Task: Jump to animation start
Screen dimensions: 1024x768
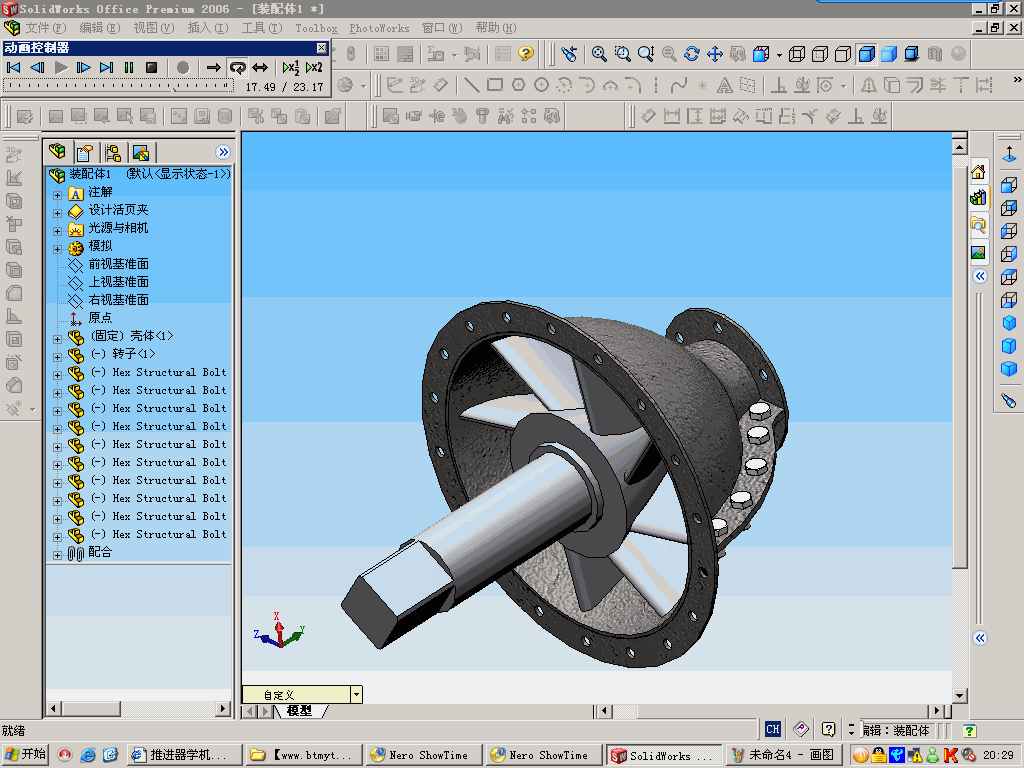Action: [13, 67]
